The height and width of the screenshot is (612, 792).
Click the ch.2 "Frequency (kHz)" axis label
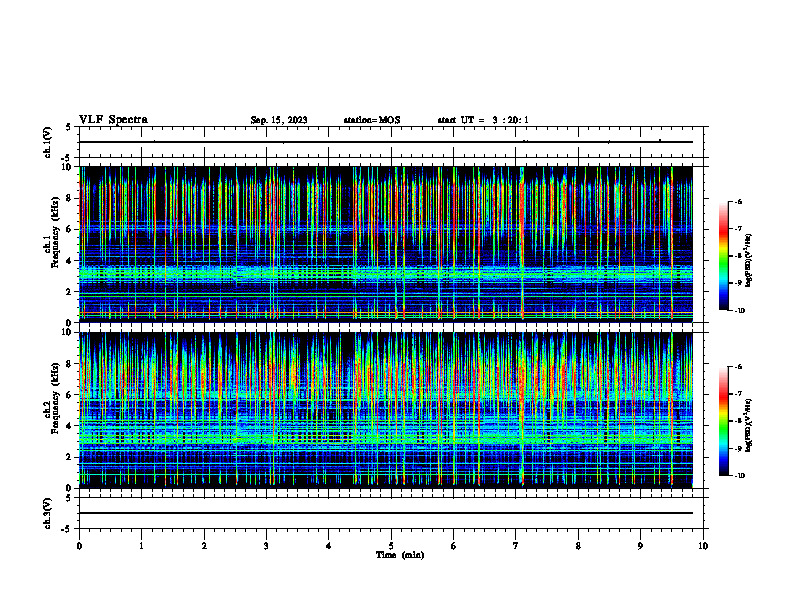[x=55, y=398]
